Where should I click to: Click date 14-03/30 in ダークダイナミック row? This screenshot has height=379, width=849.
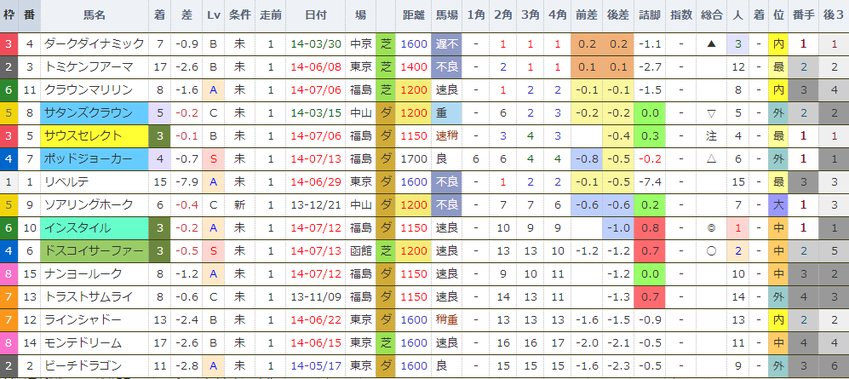click(316, 44)
